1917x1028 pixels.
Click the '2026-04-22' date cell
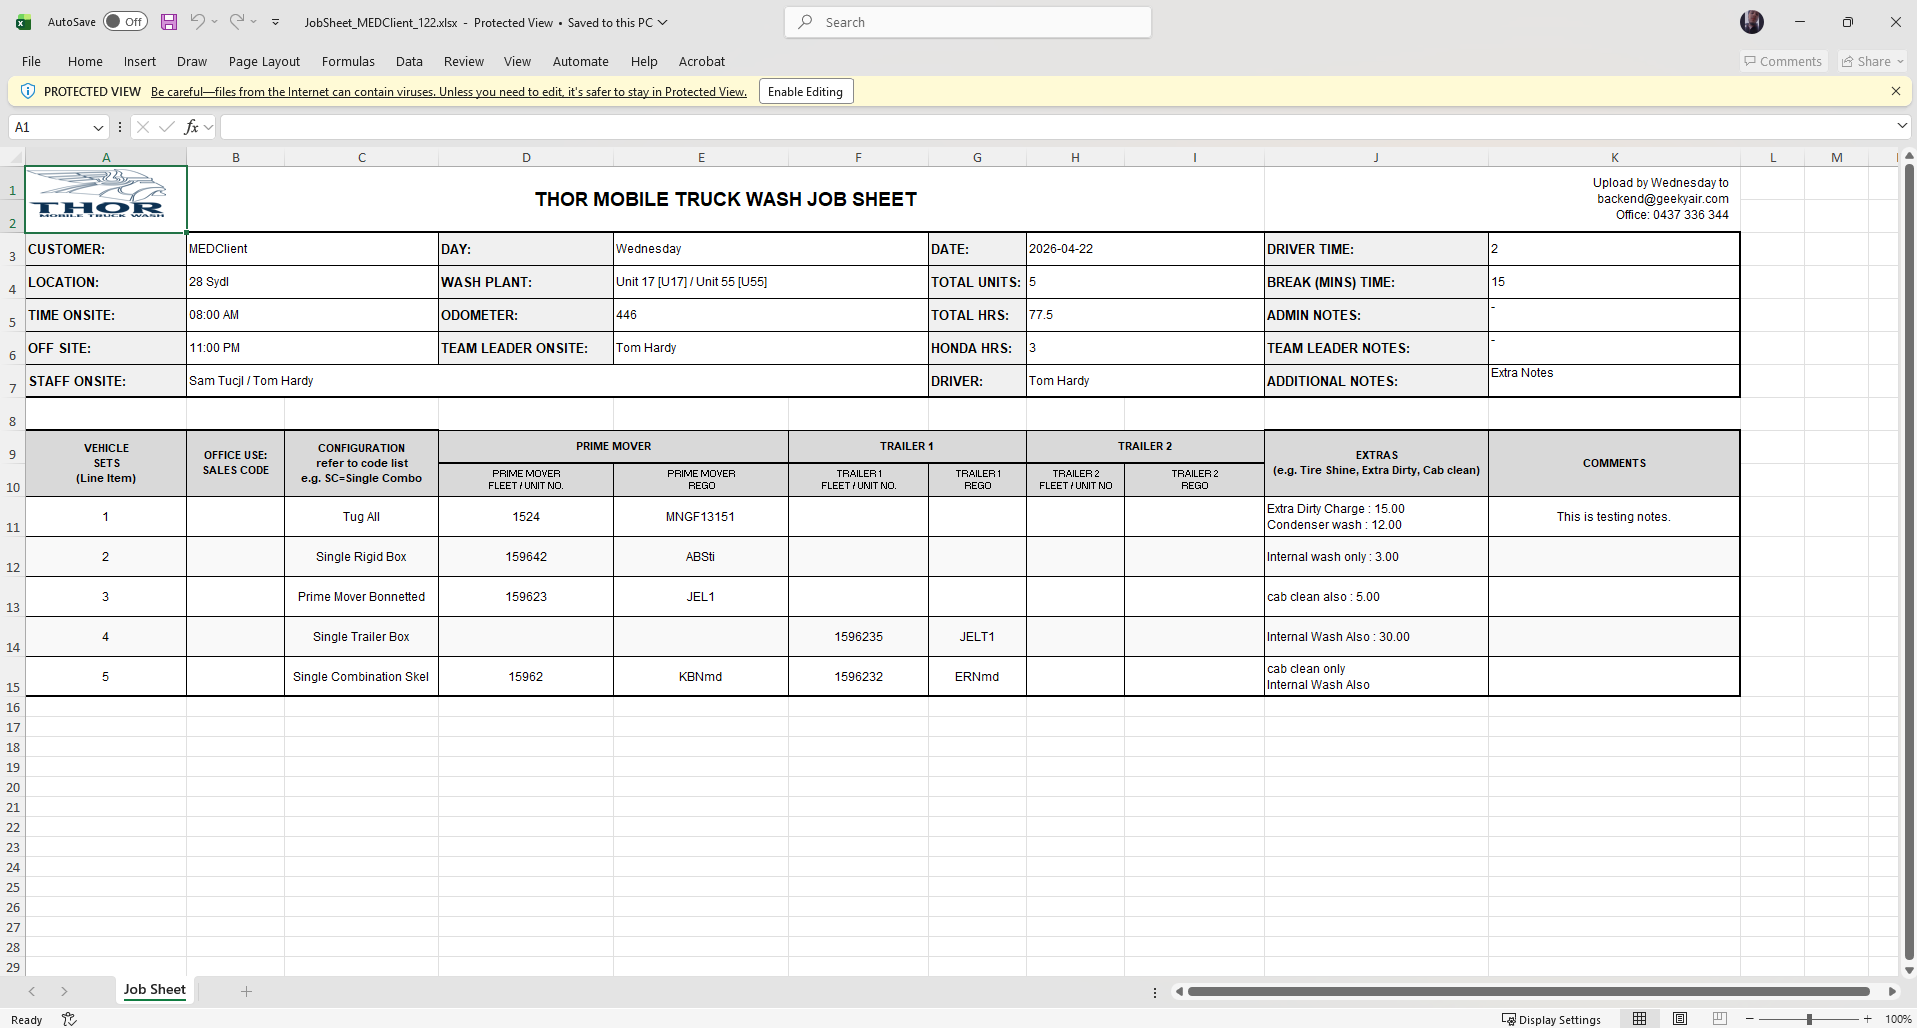(x=1145, y=249)
